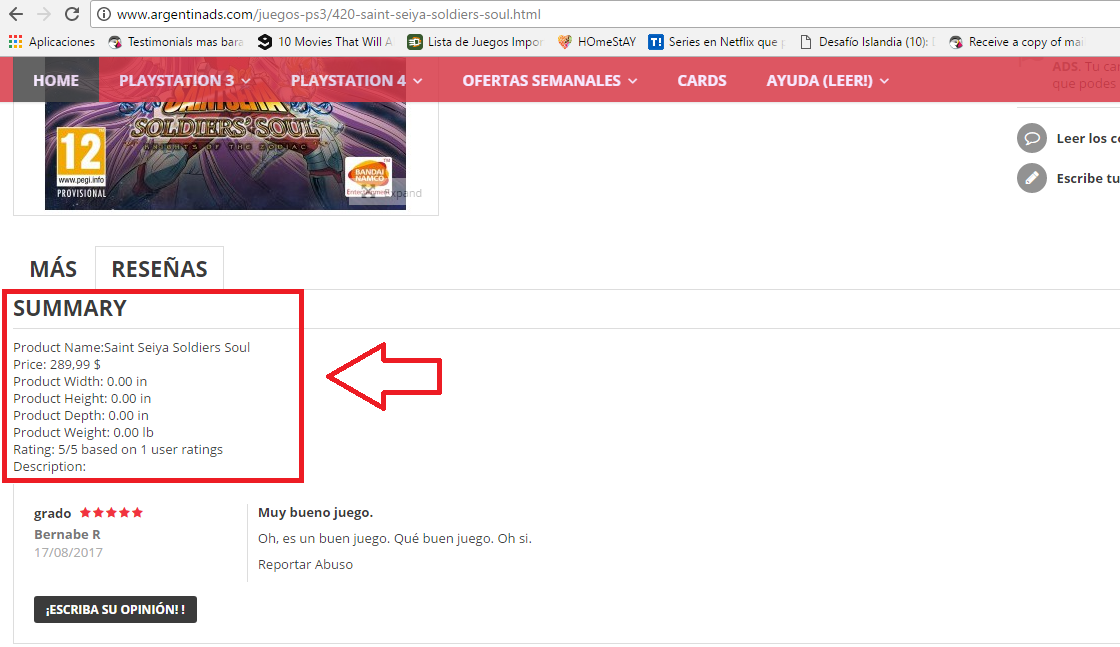Open AYUDA (LEER!) menu item
Viewport: 1120px width, 647px height.
[819, 81]
